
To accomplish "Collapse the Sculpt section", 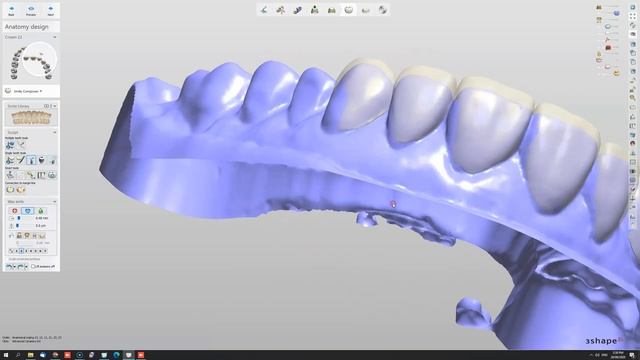I will [x=55, y=132].
